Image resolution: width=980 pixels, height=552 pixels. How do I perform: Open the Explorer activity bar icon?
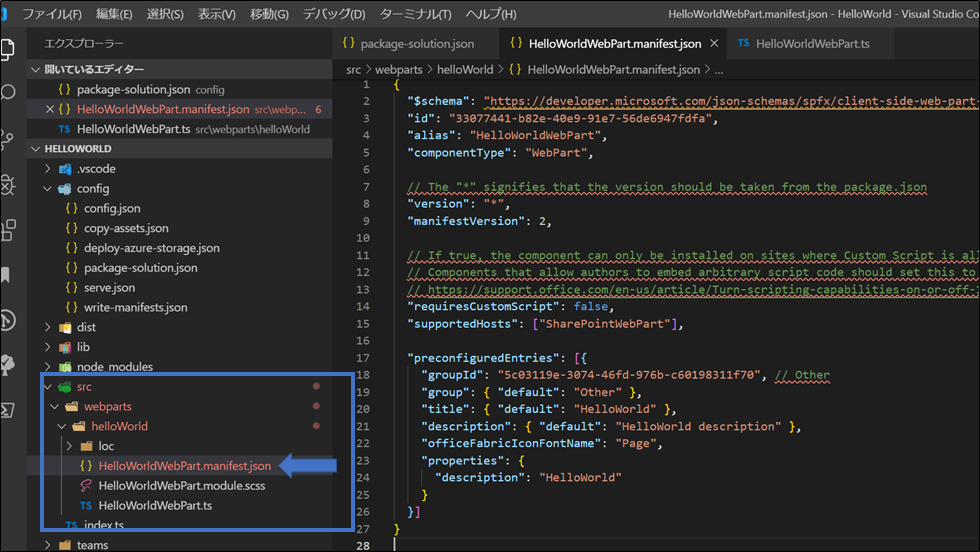(8, 49)
